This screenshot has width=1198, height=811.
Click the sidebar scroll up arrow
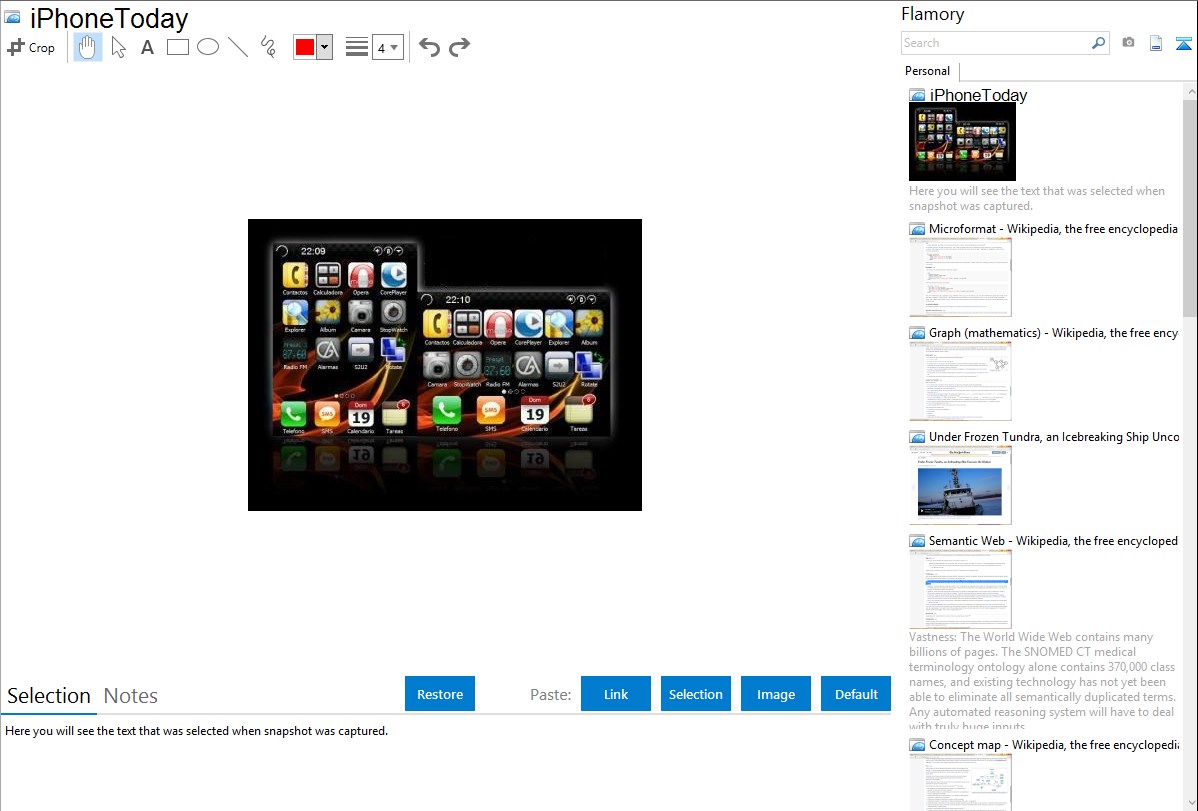[1191, 91]
